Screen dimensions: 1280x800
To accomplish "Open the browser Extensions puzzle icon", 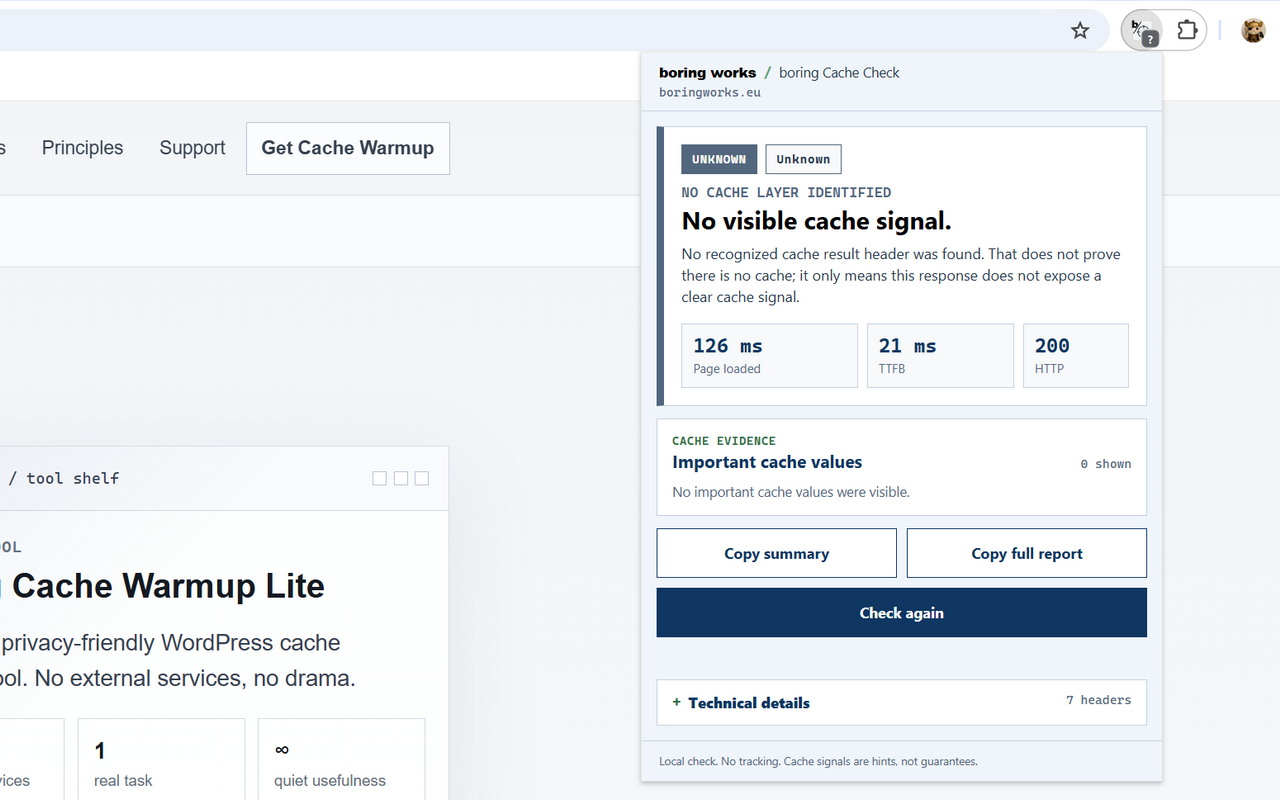I will pos(1187,30).
